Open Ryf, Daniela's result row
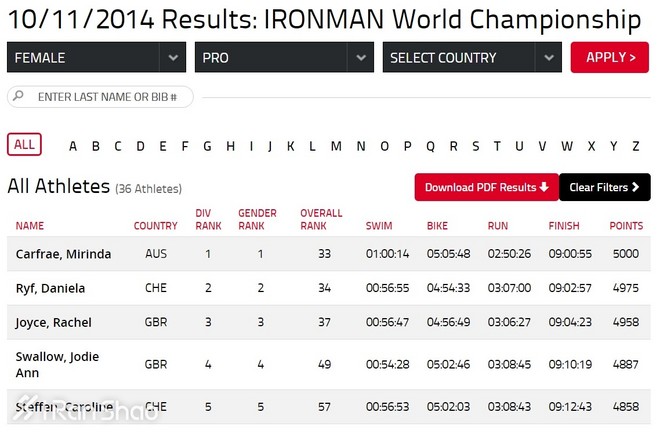Screen dimensions: 660x434 pos(50,289)
